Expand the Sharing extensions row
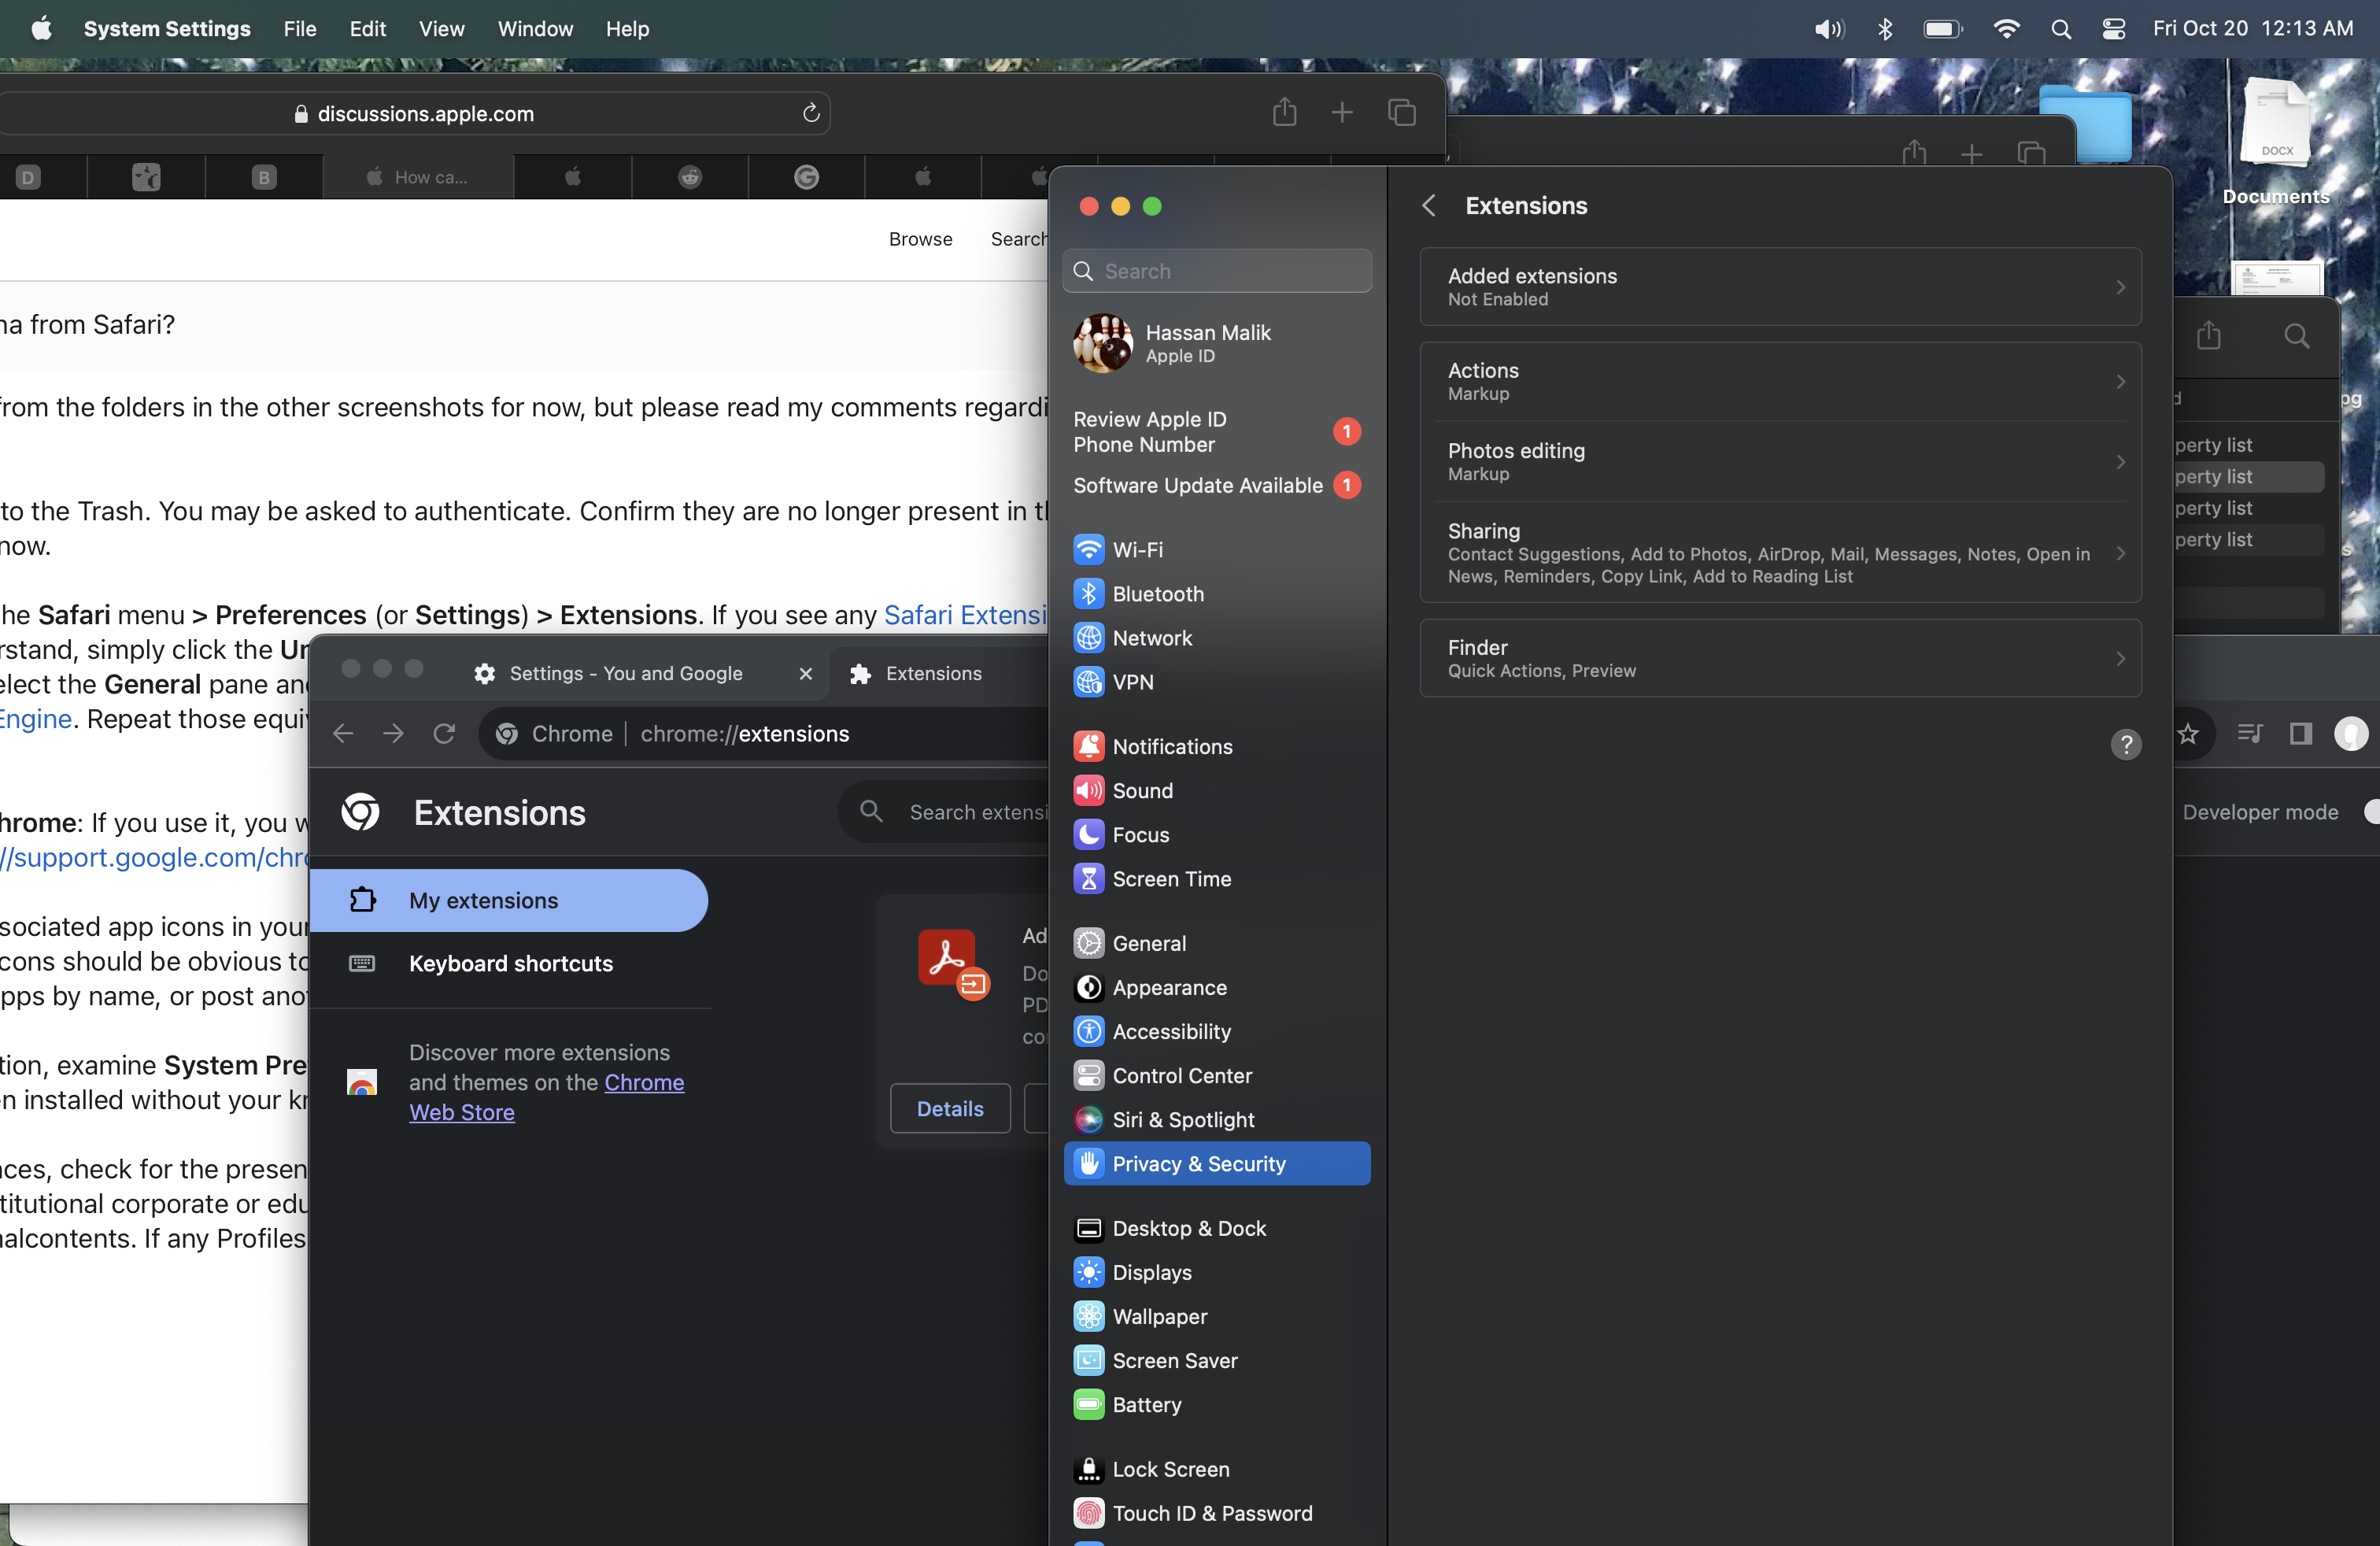 coord(1780,553)
